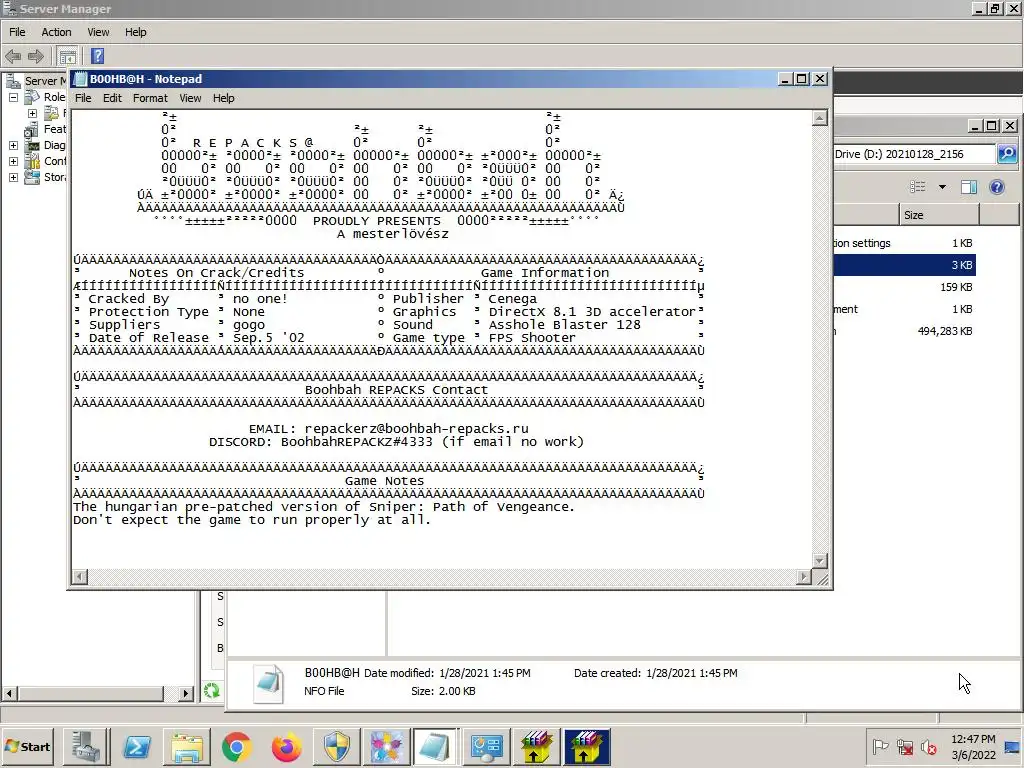
Task: Click the change view icon in Explorer
Action: click(918, 187)
